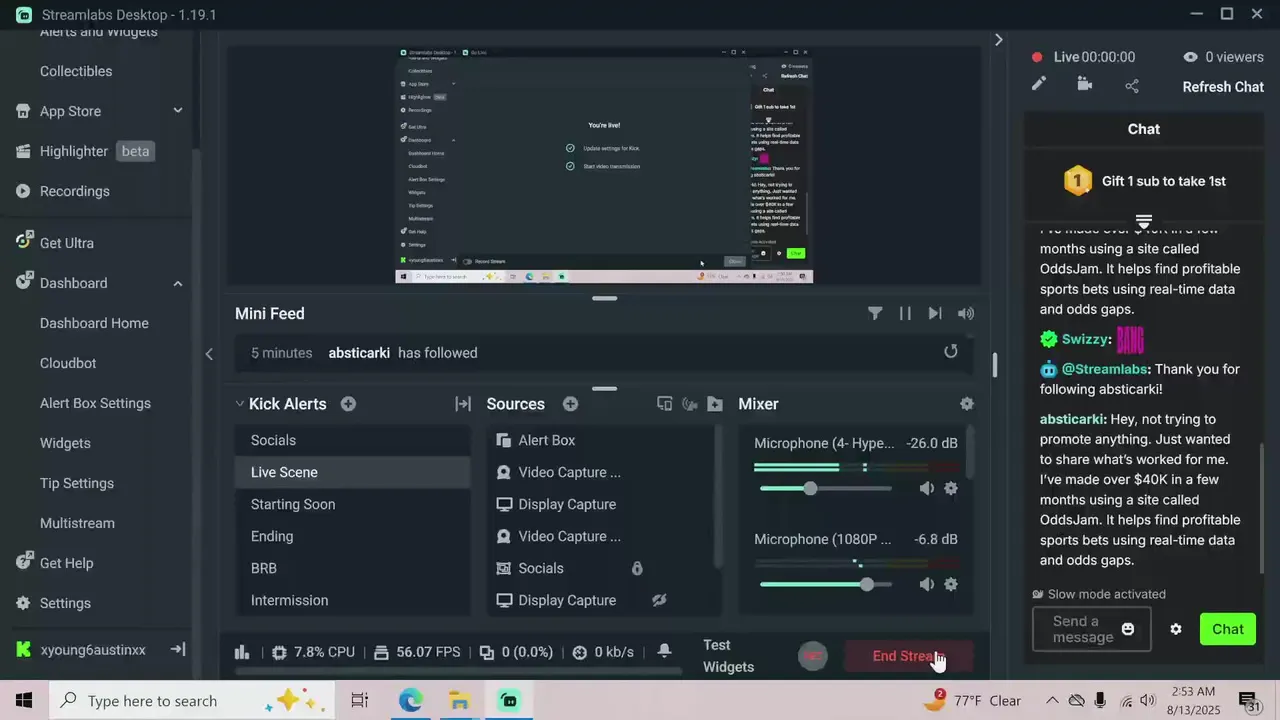Open the notifications bell in status bar

pos(664,651)
